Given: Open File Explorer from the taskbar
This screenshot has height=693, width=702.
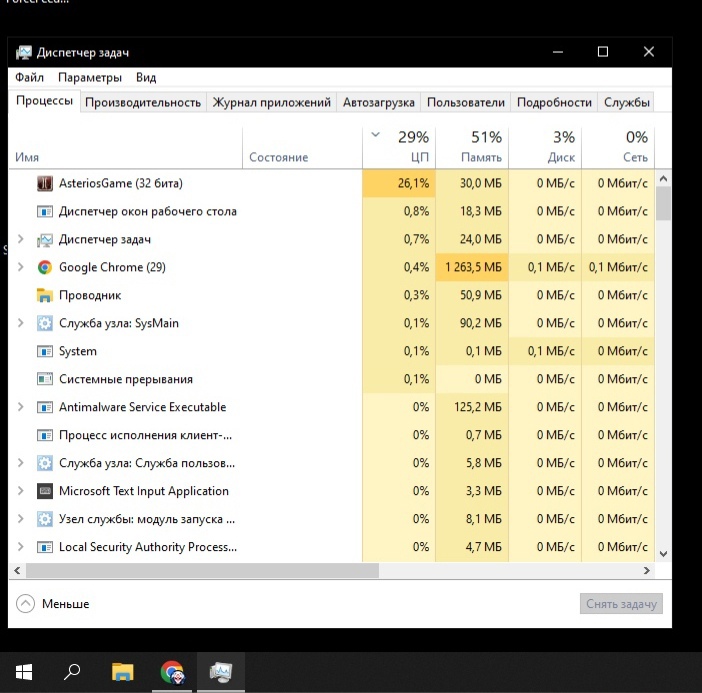Looking at the screenshot, I should click(122, 672).
